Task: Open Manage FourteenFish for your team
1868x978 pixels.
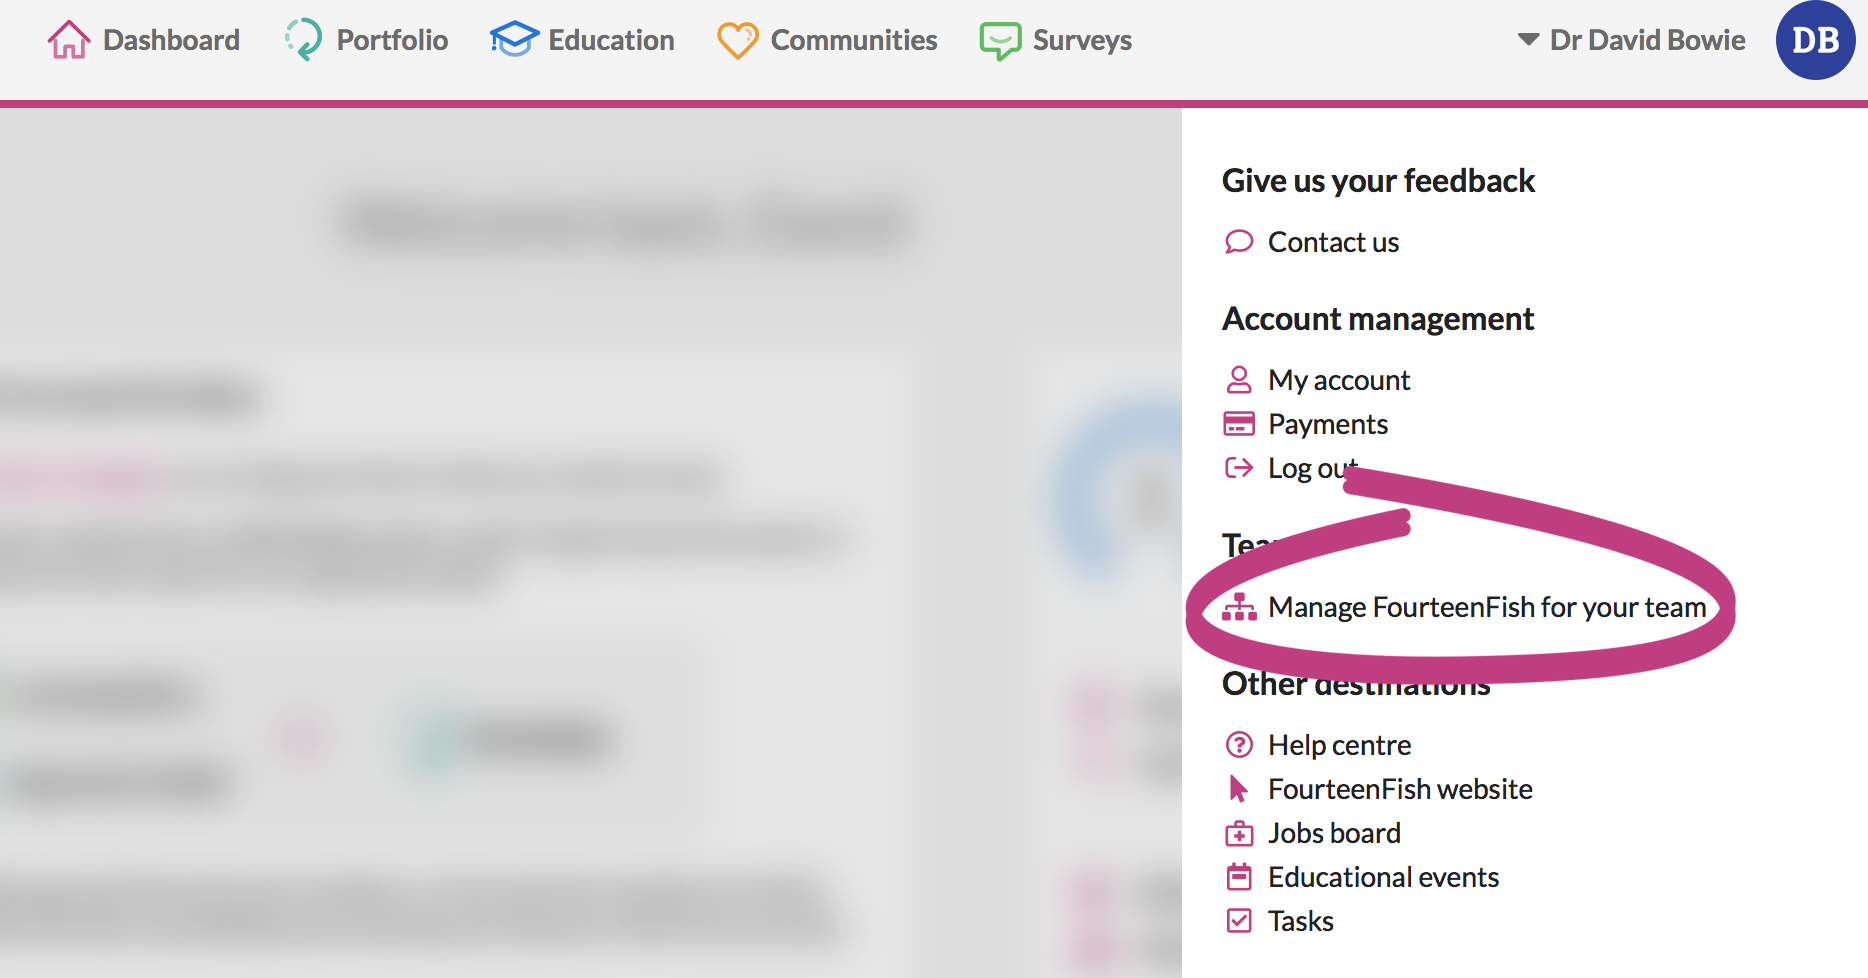Action: click(1486, 607)
